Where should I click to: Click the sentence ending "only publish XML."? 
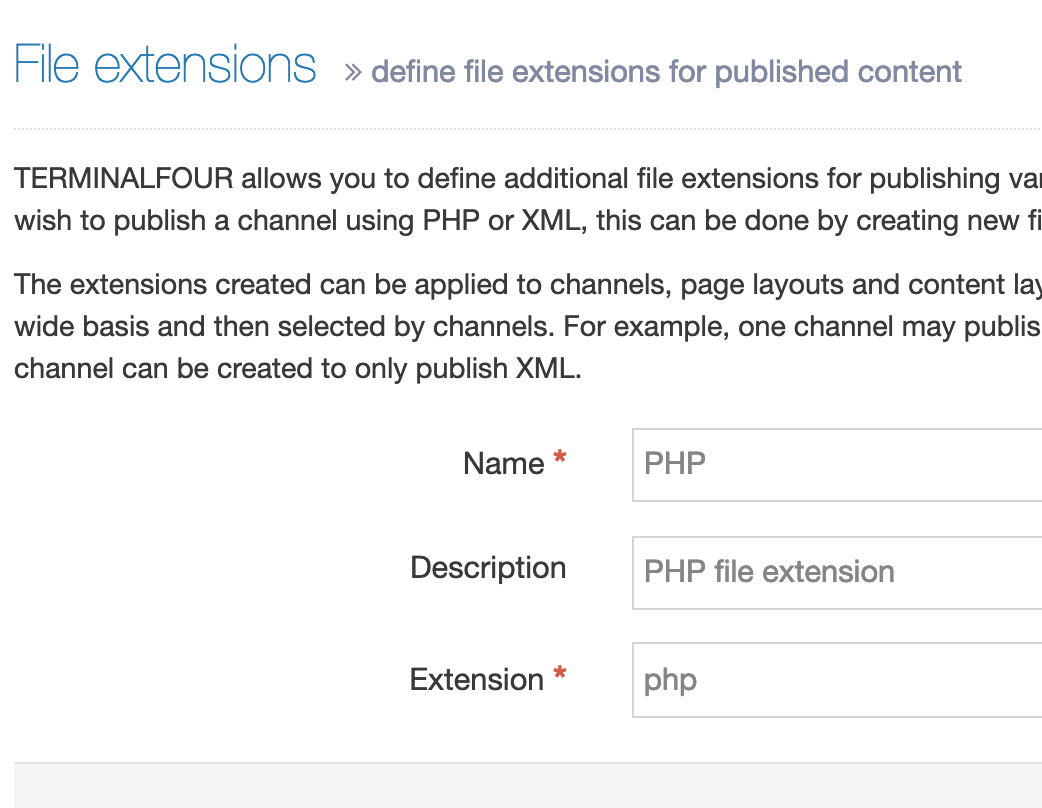point(297,369)
